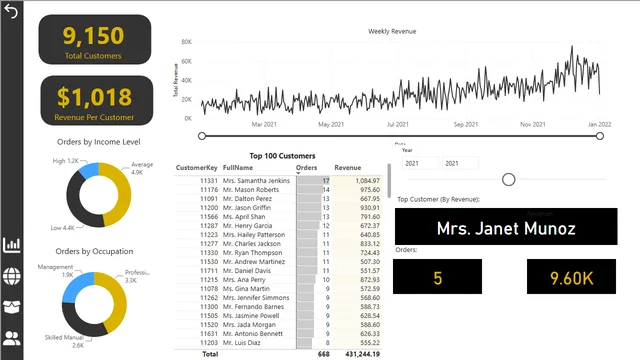Select the row for Mr. Daniel Davis
The width and height of the screenshot is (640, 360).
click(278, 271)
